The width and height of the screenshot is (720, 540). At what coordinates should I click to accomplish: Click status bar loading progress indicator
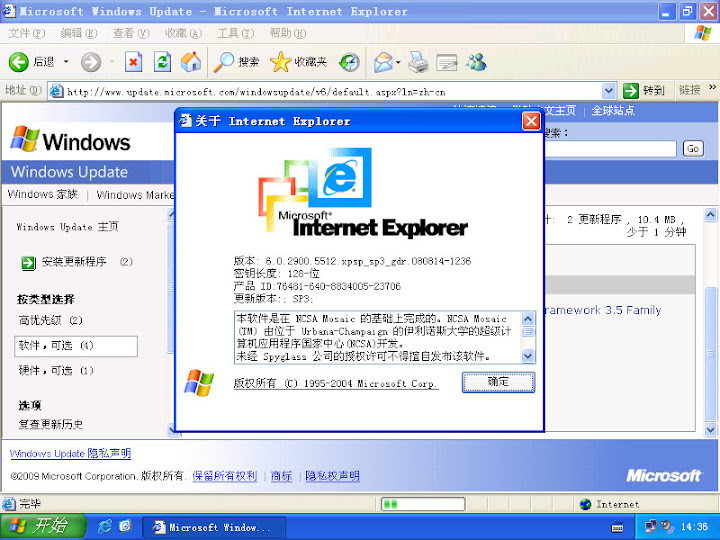coord(423,504)
